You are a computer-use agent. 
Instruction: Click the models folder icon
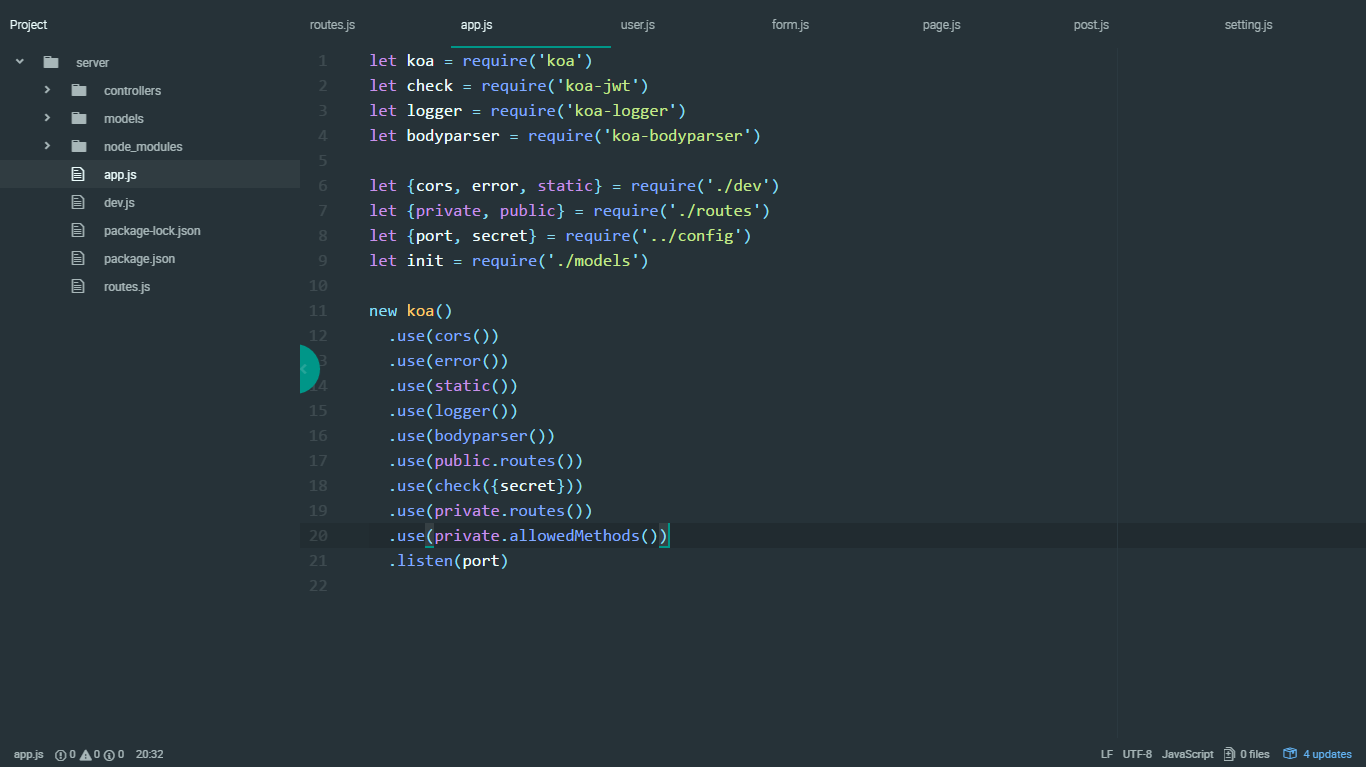[x=79, y=118]
